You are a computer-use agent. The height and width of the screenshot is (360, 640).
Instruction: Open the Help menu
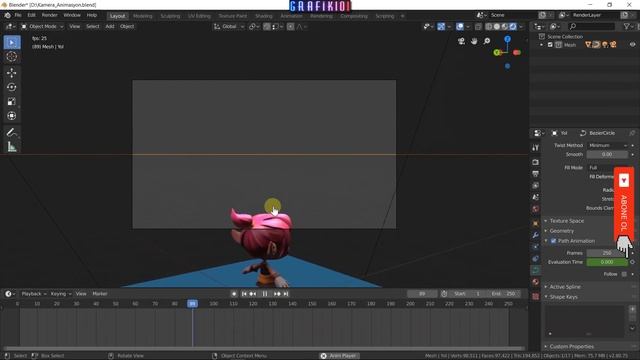(91, 16)
